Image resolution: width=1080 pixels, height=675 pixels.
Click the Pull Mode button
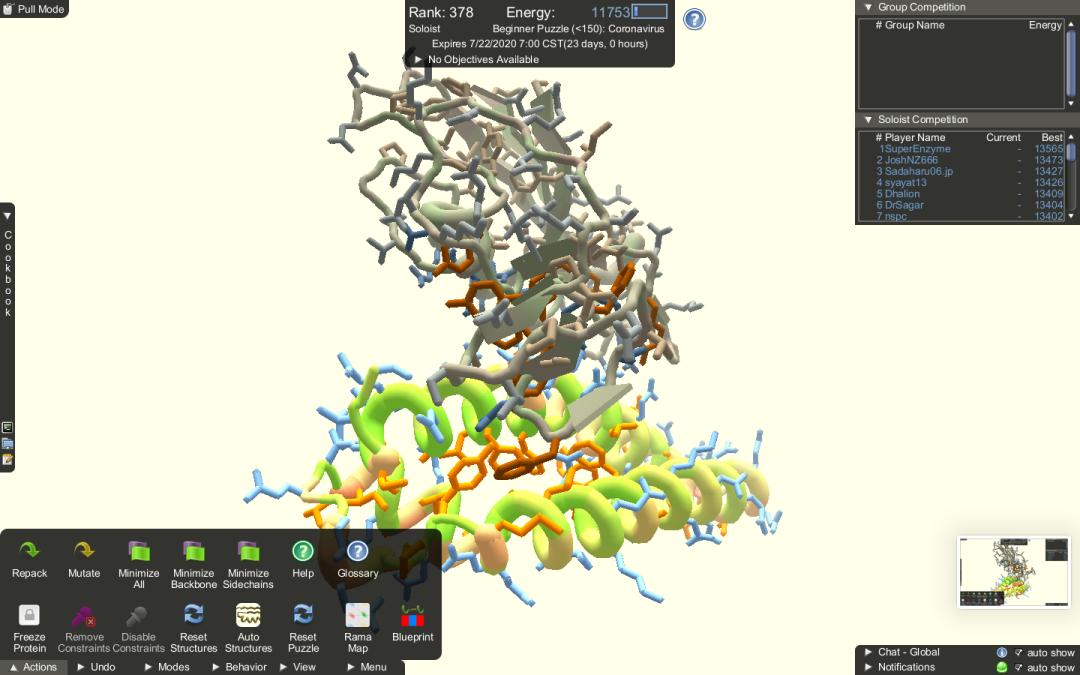pos(34,9)
